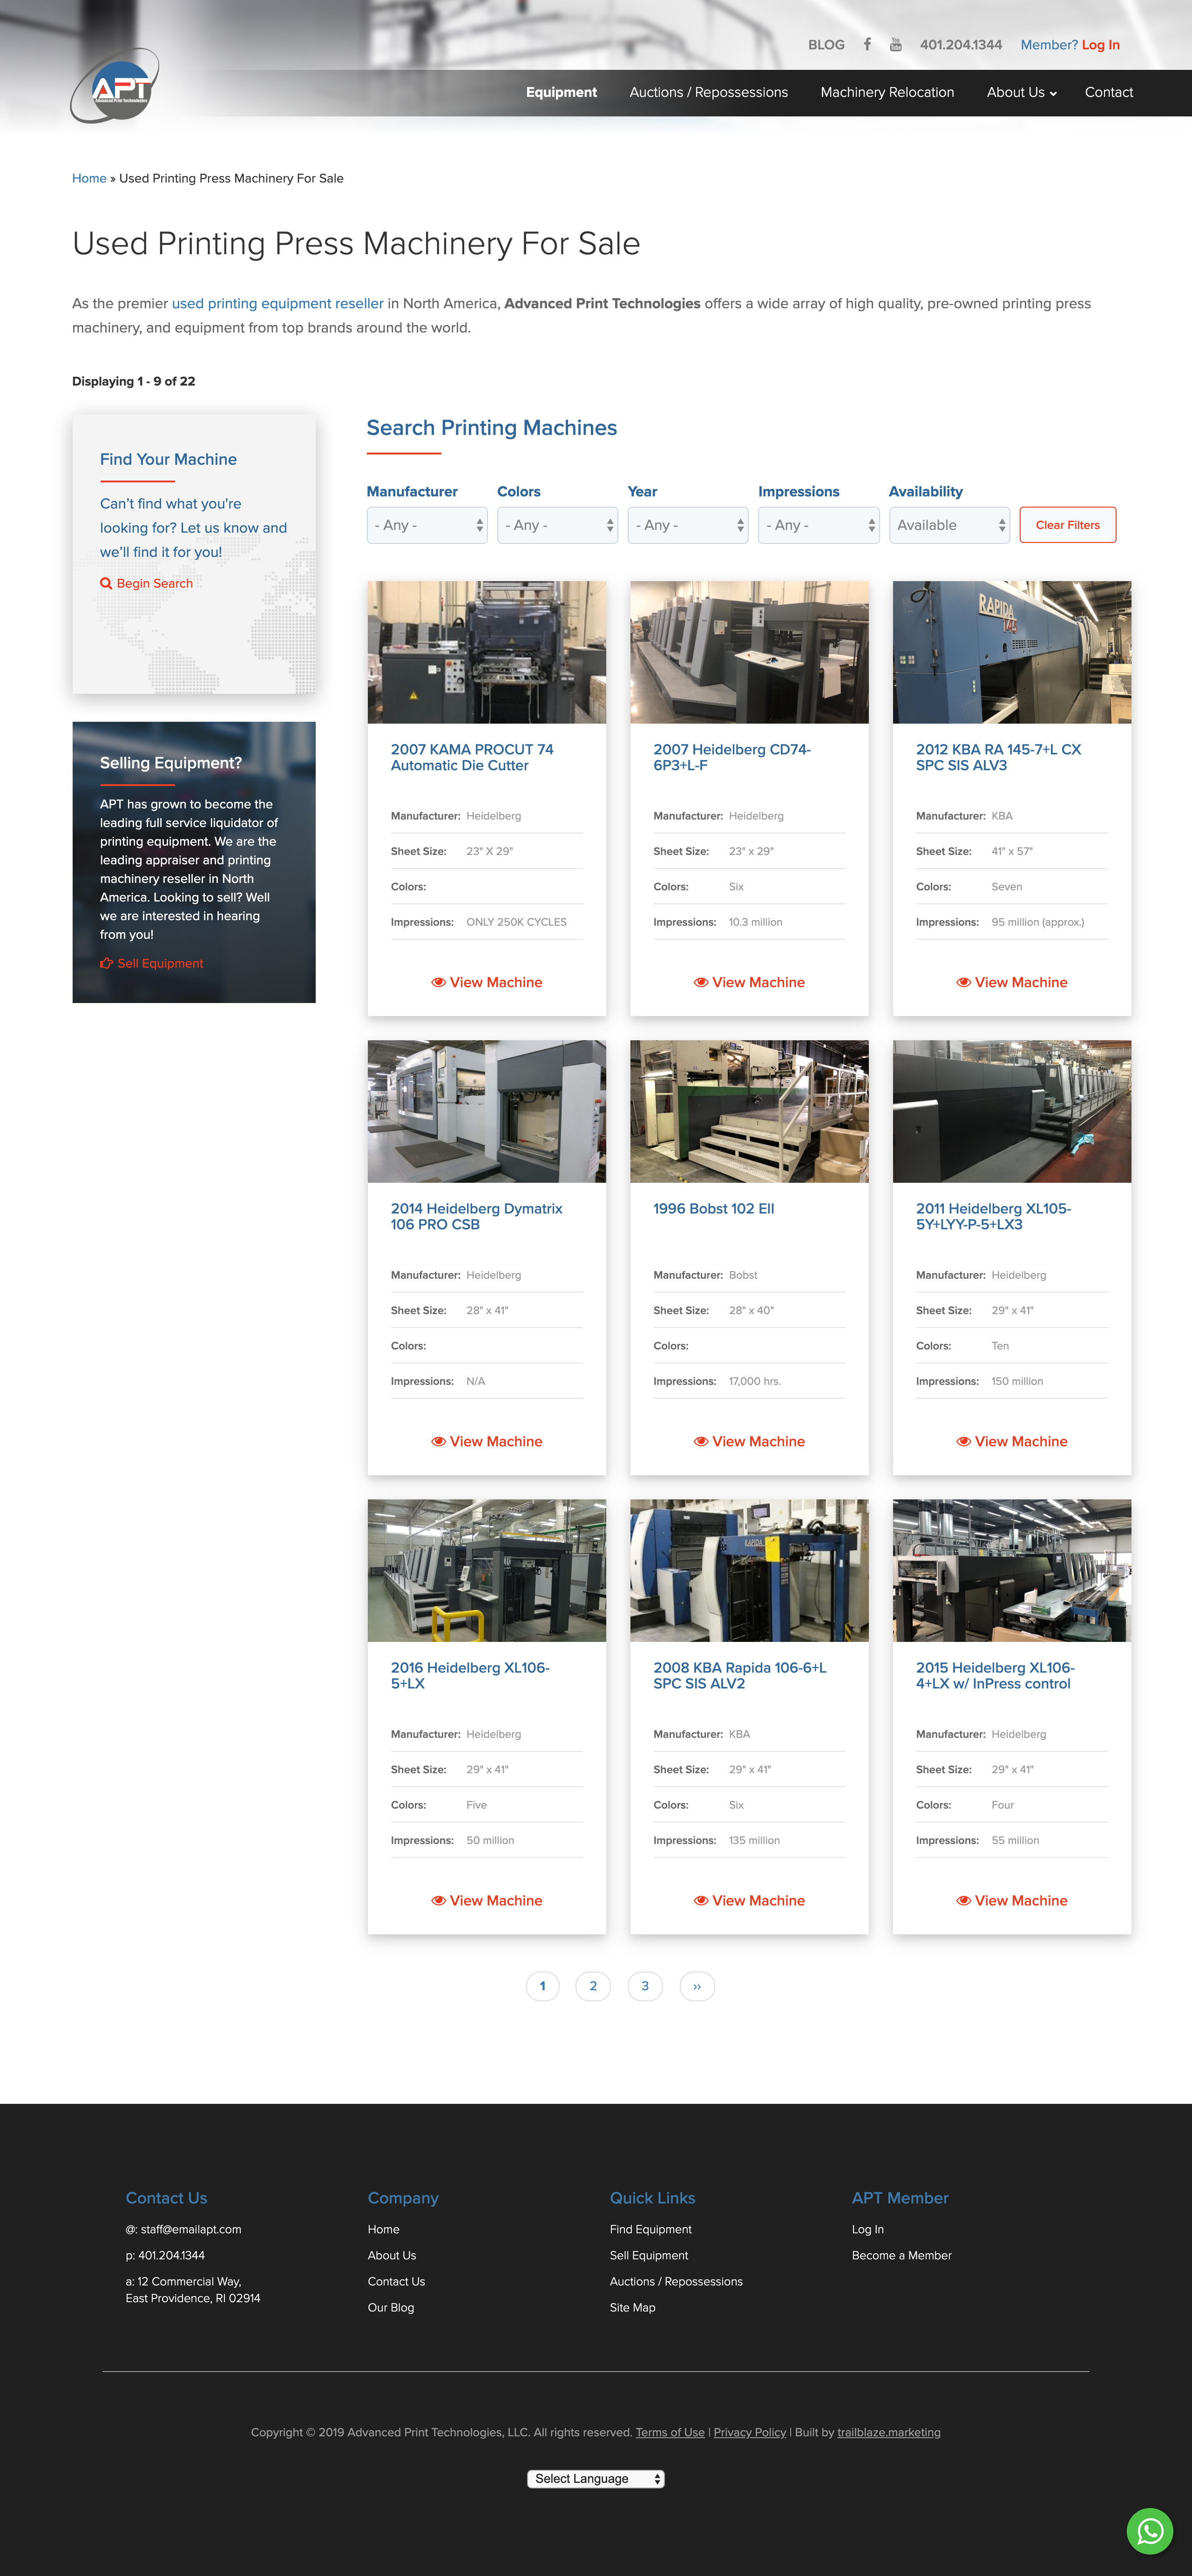Click Begin Search magnifier link
The width and height of the screenshot is (1192, 2576).
point(146,583)
